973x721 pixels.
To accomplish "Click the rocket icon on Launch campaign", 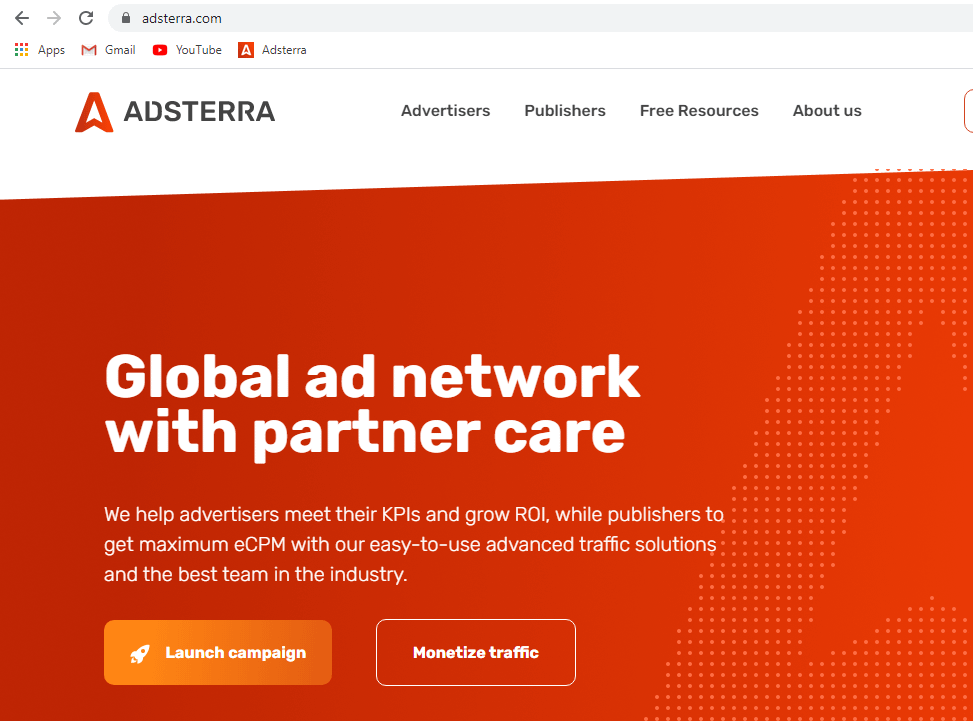I will pyautogui.click(x=140, y=653).
